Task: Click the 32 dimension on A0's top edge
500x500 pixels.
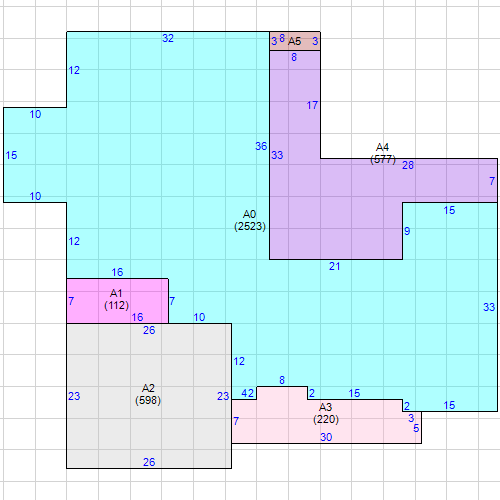Action: (x=168, y=38)
